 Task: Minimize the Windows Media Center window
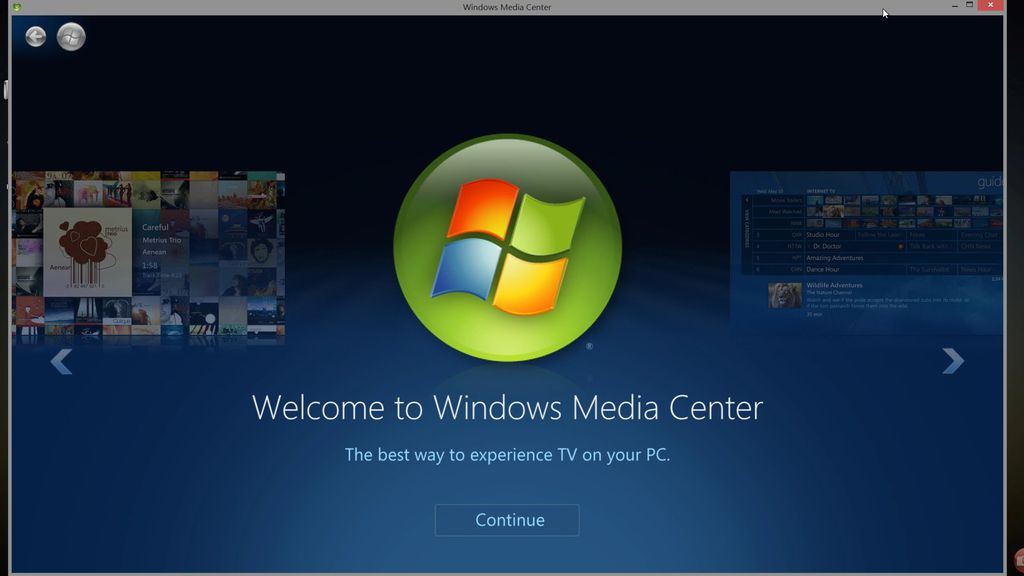(x=955, y=6)
